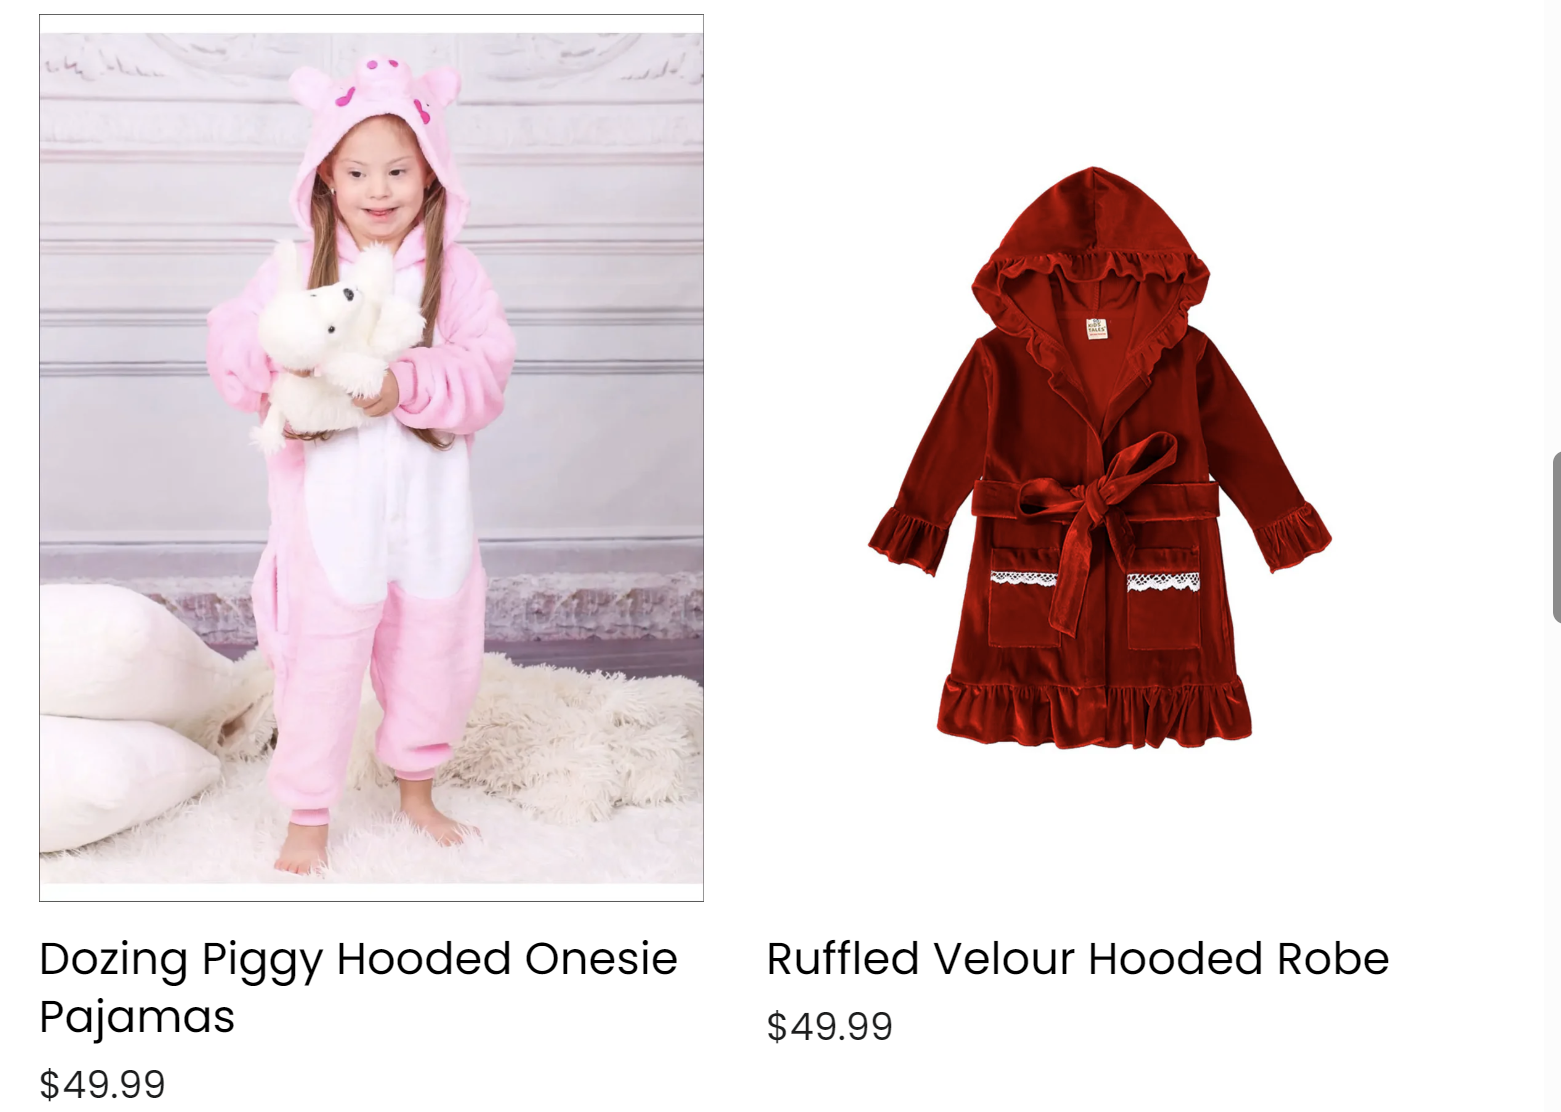Click the right ruffled sleeve cuff of the robe
1561x1112 pixels.
1294,536
